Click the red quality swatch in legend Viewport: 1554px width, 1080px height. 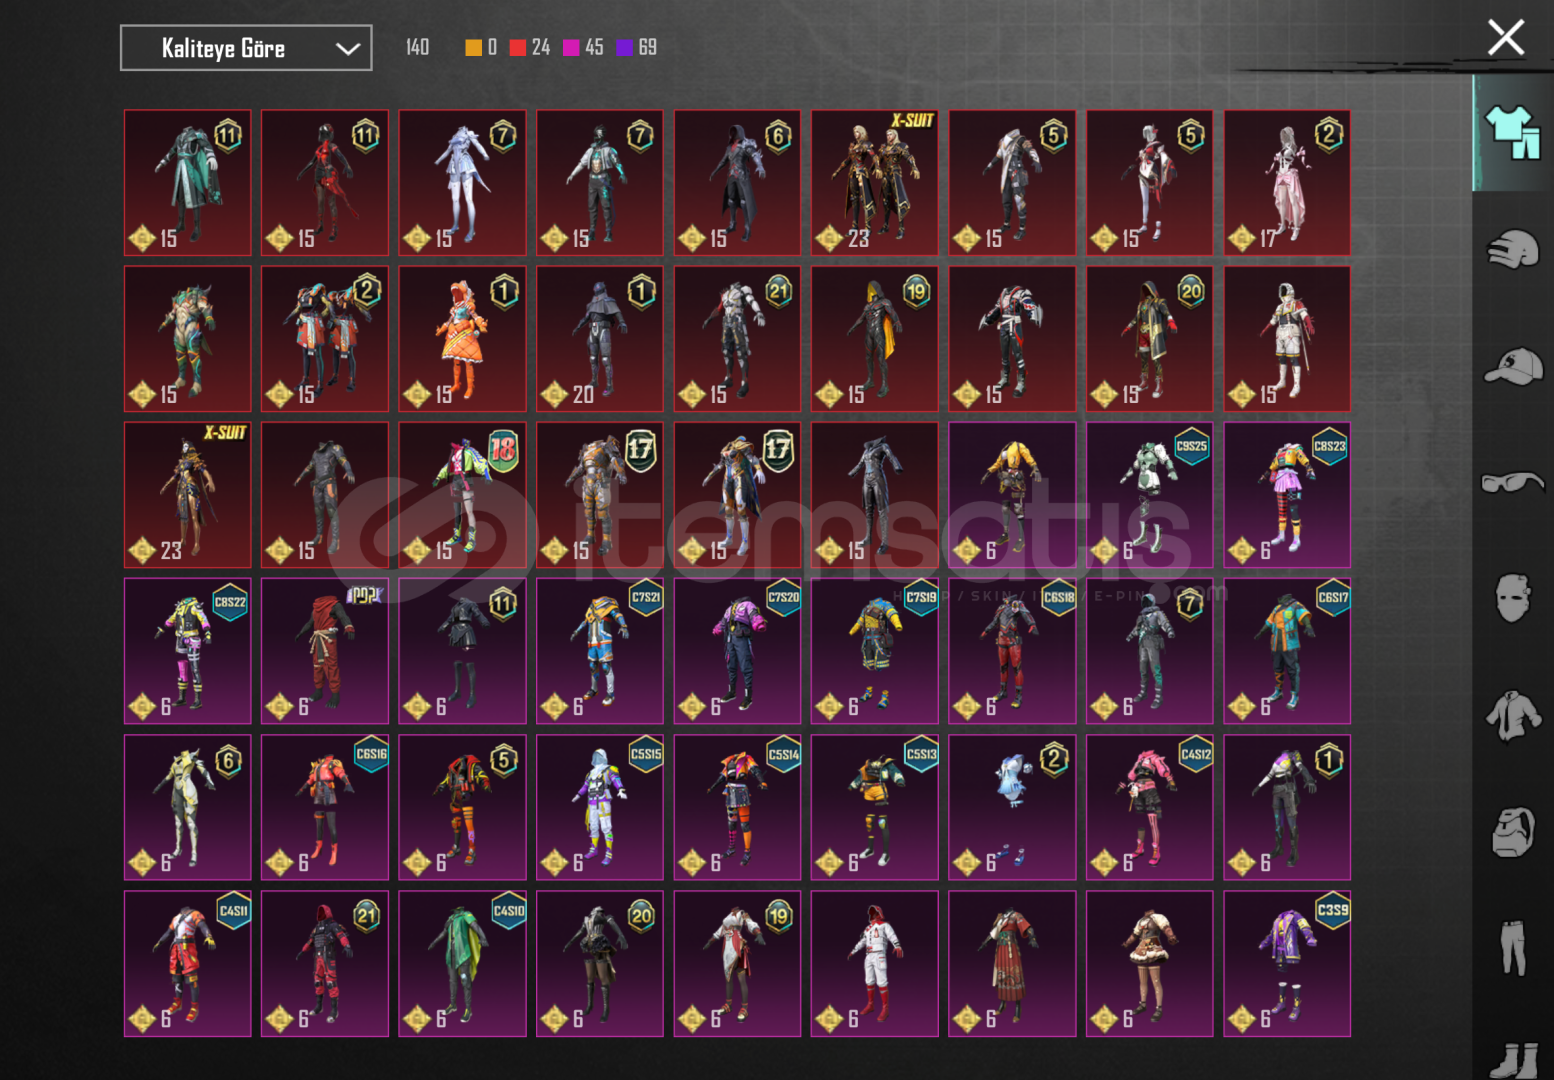tap(518, 47)
